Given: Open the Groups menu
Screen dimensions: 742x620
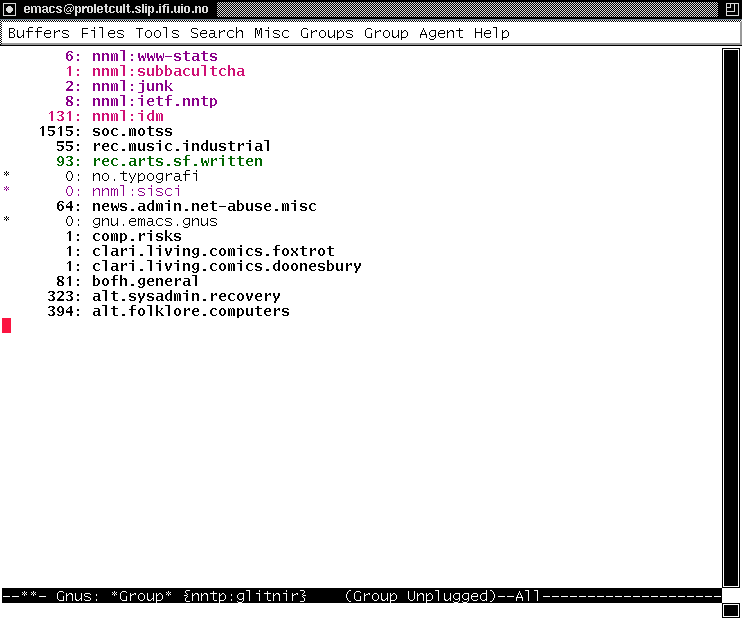Looking at the screenshot, I should point(327,33).
